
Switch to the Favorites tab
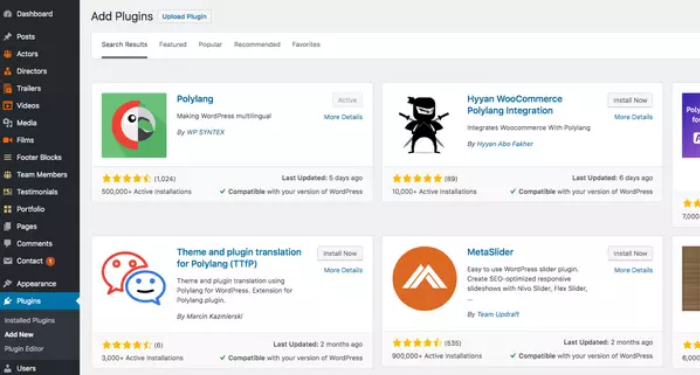click(x=306, y=45)
